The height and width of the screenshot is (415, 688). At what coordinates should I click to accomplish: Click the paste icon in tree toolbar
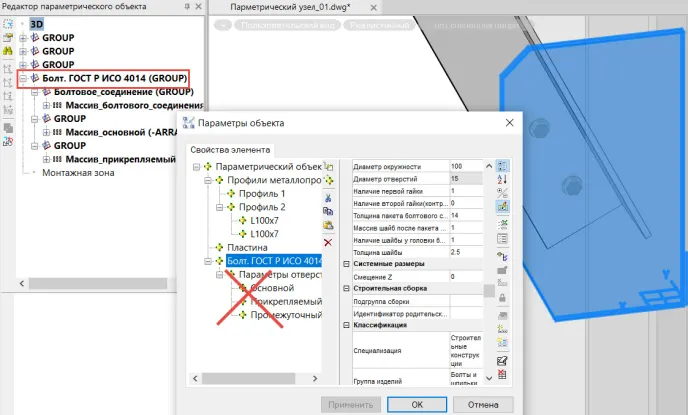click(328, 227)
